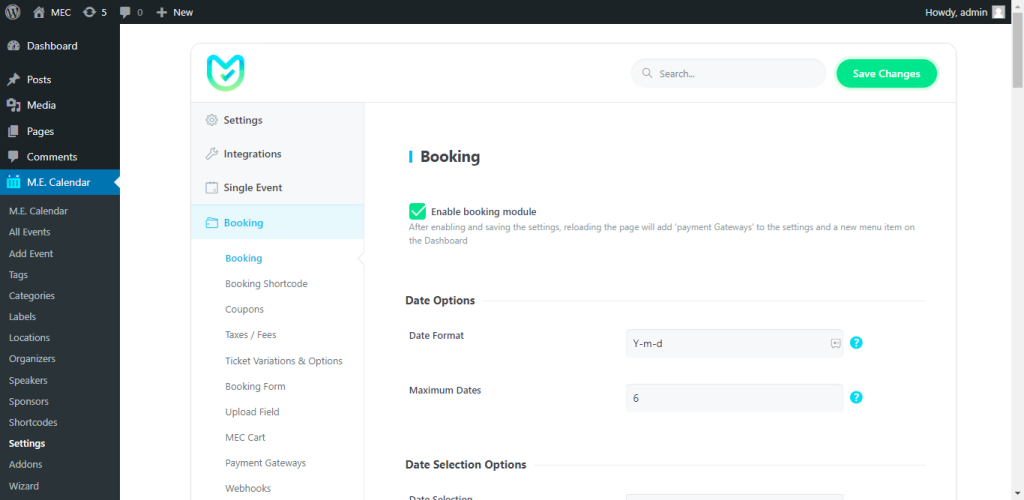Click the admin avatar icon
The image size is (1024, 500).
(998, 12)
